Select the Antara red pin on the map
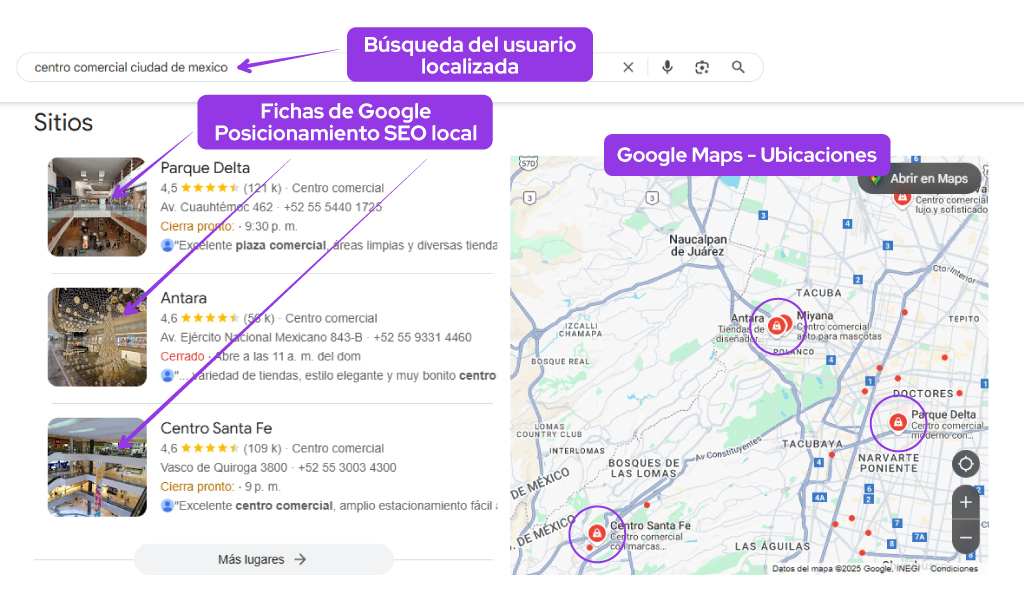The height and width of the screenshot is (600, 1024). (776, 324)
